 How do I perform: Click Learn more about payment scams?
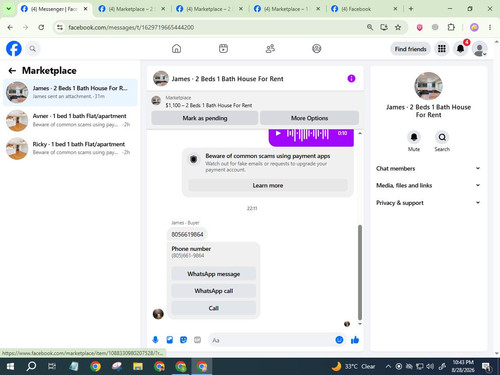click(268, 185)
